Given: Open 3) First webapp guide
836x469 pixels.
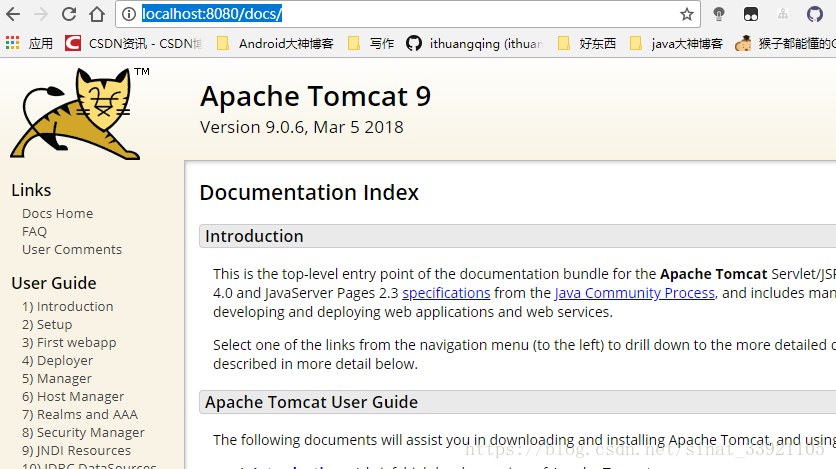Looking at the screenshot, I should 69,343.
